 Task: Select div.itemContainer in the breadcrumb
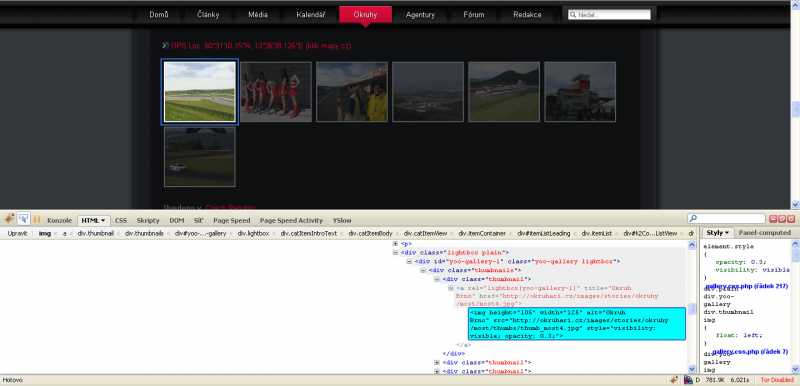click(x=482, y=233)
